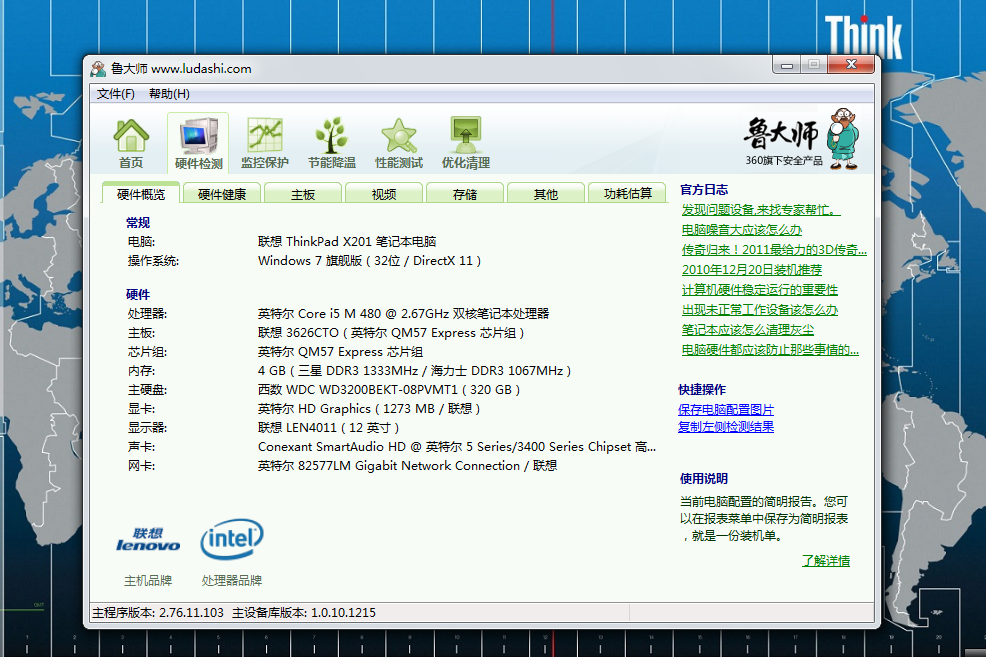Minimize the Ludashi window
Screen dimensions: 986x657
[x=787, y=65]
